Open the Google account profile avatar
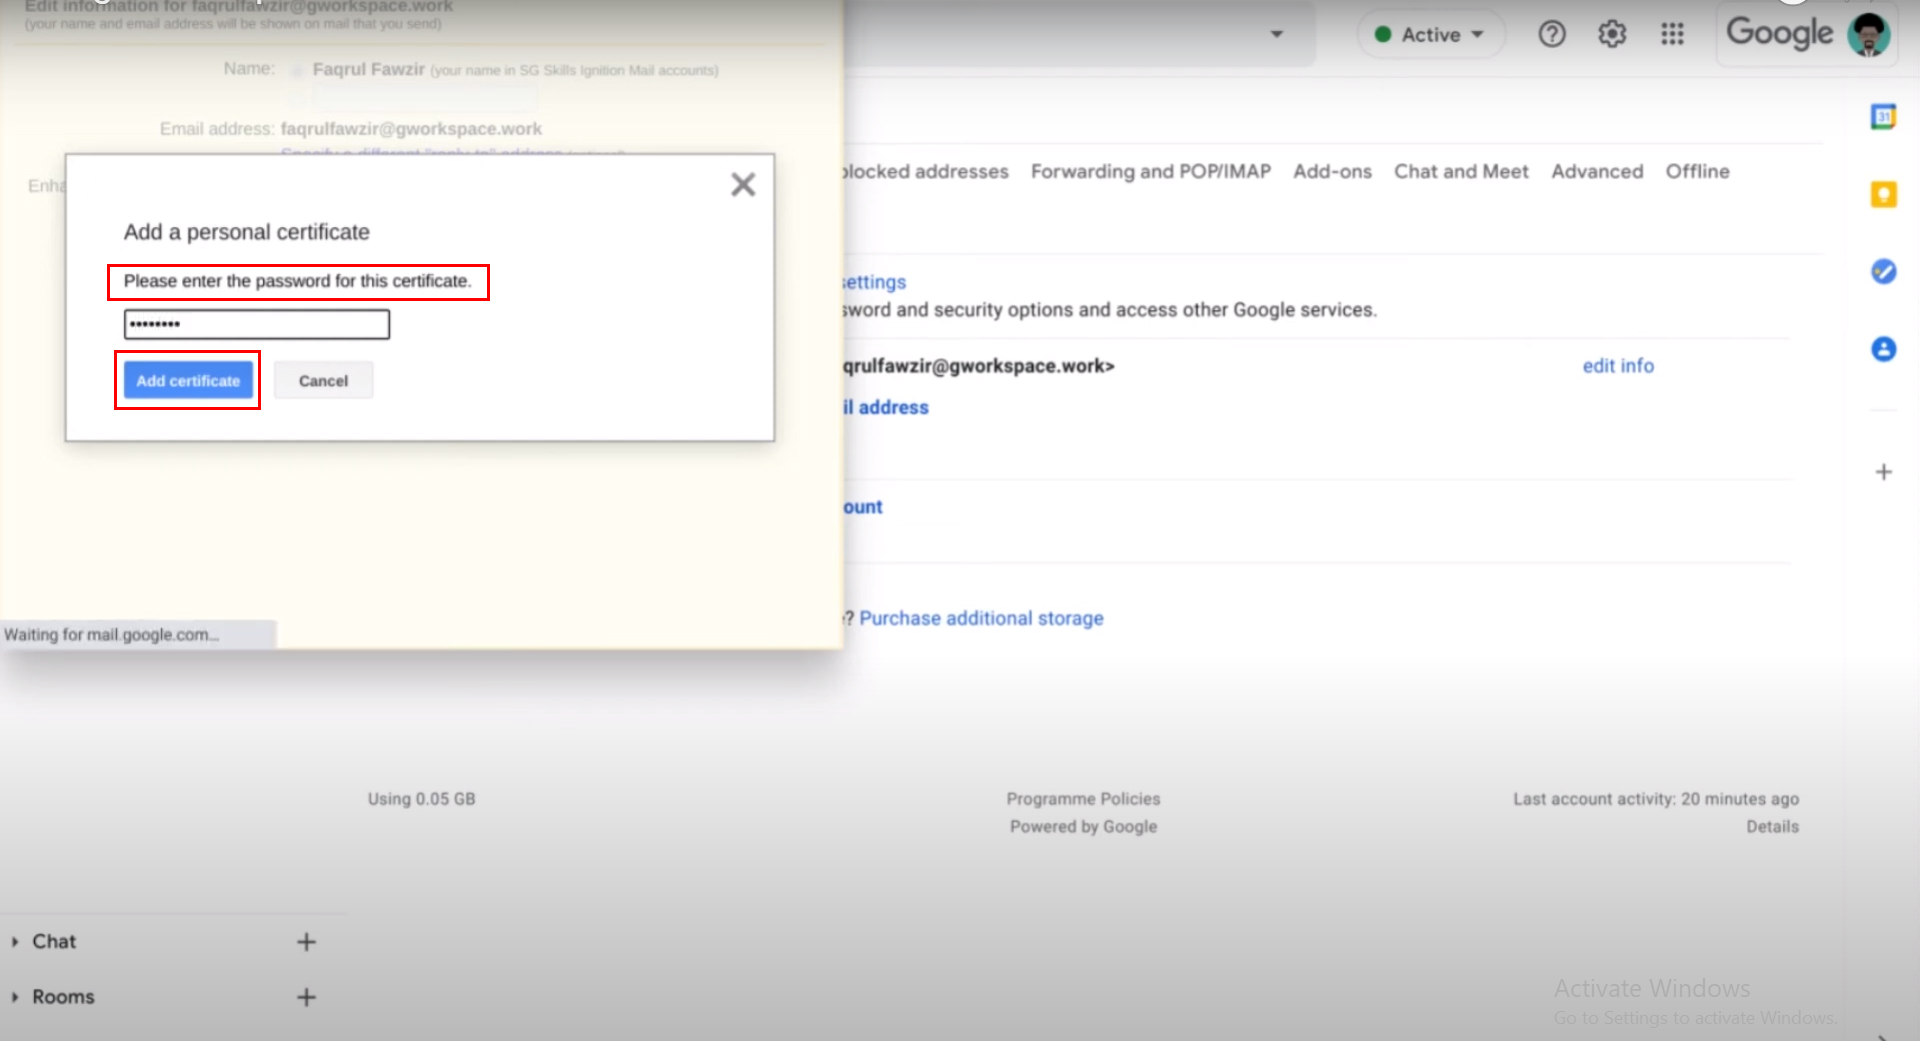Image resolution: width=1920 pixels, height=1041 pixels. [x=1868, y=34]
